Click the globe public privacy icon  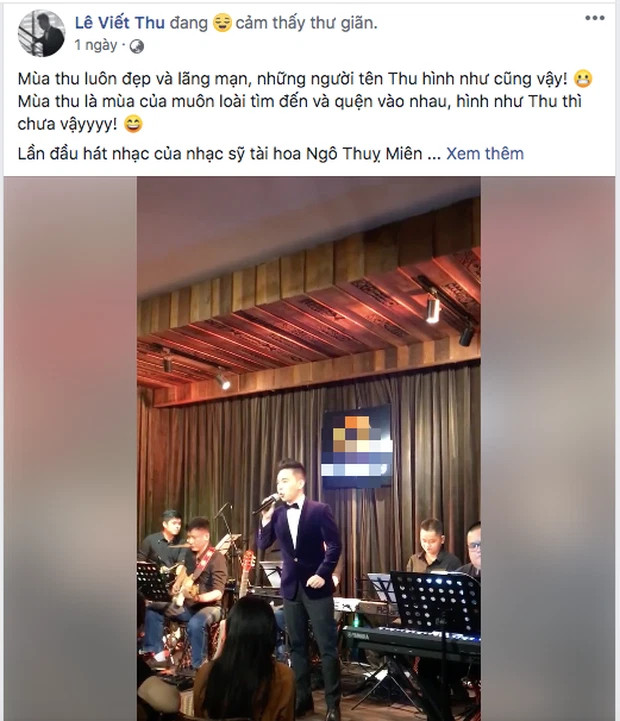coord(137,46)
